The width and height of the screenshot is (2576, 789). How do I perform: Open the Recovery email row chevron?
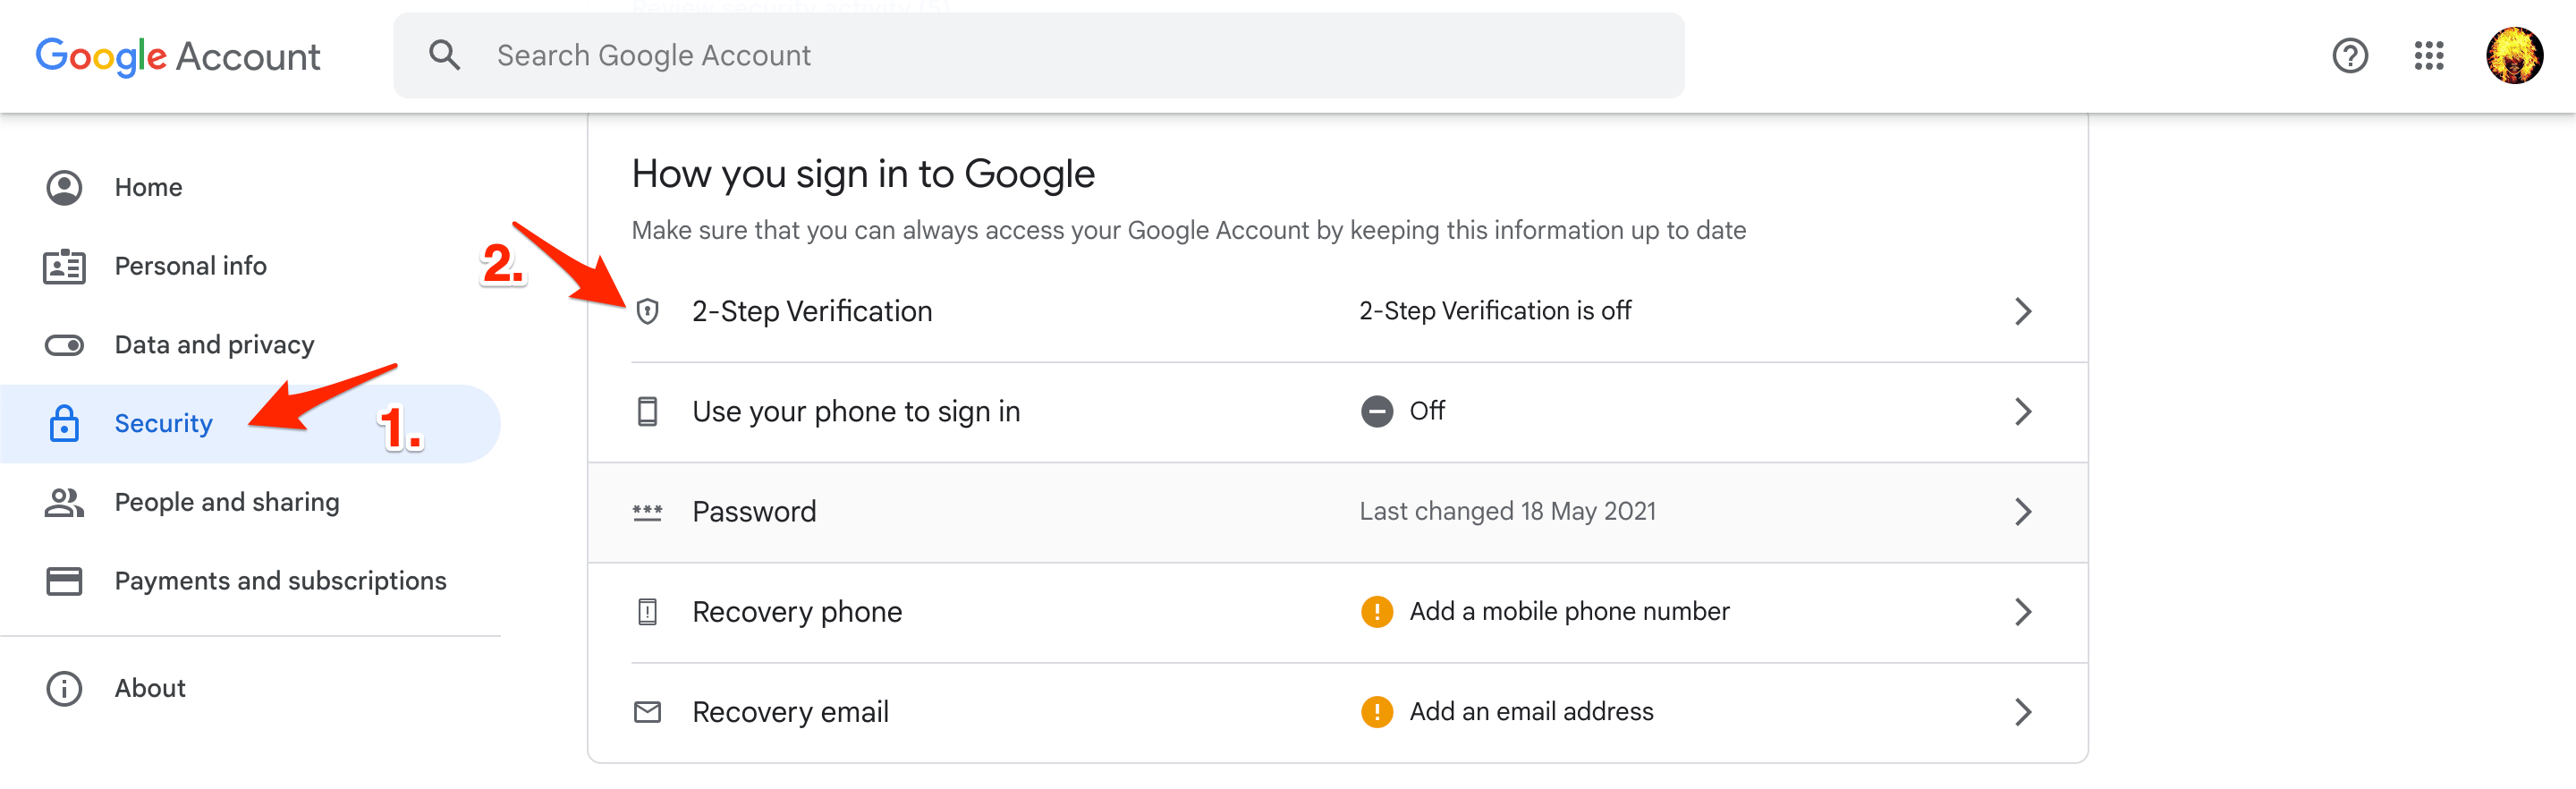click(x=2022, y=712)
